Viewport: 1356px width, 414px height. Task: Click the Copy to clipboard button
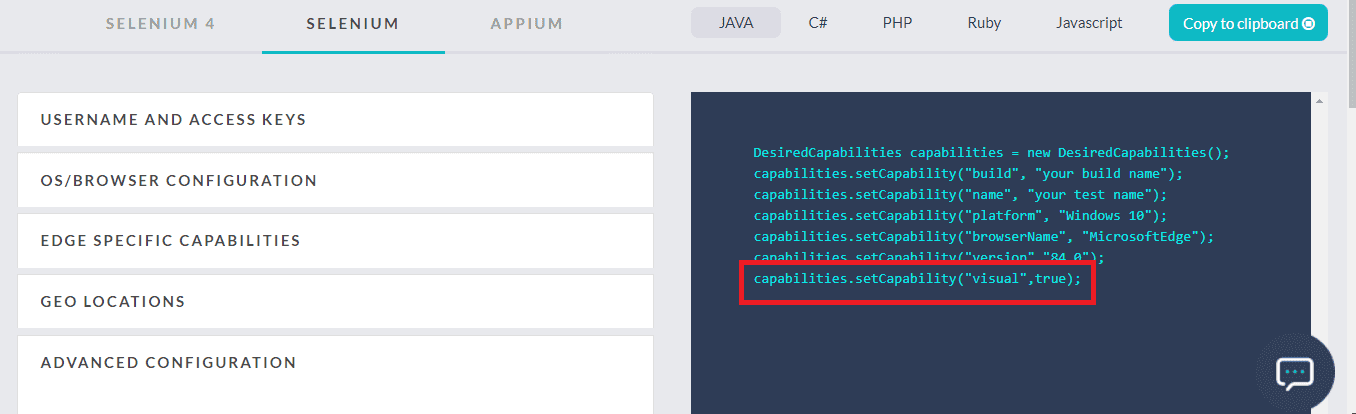tap(1248, 23)
